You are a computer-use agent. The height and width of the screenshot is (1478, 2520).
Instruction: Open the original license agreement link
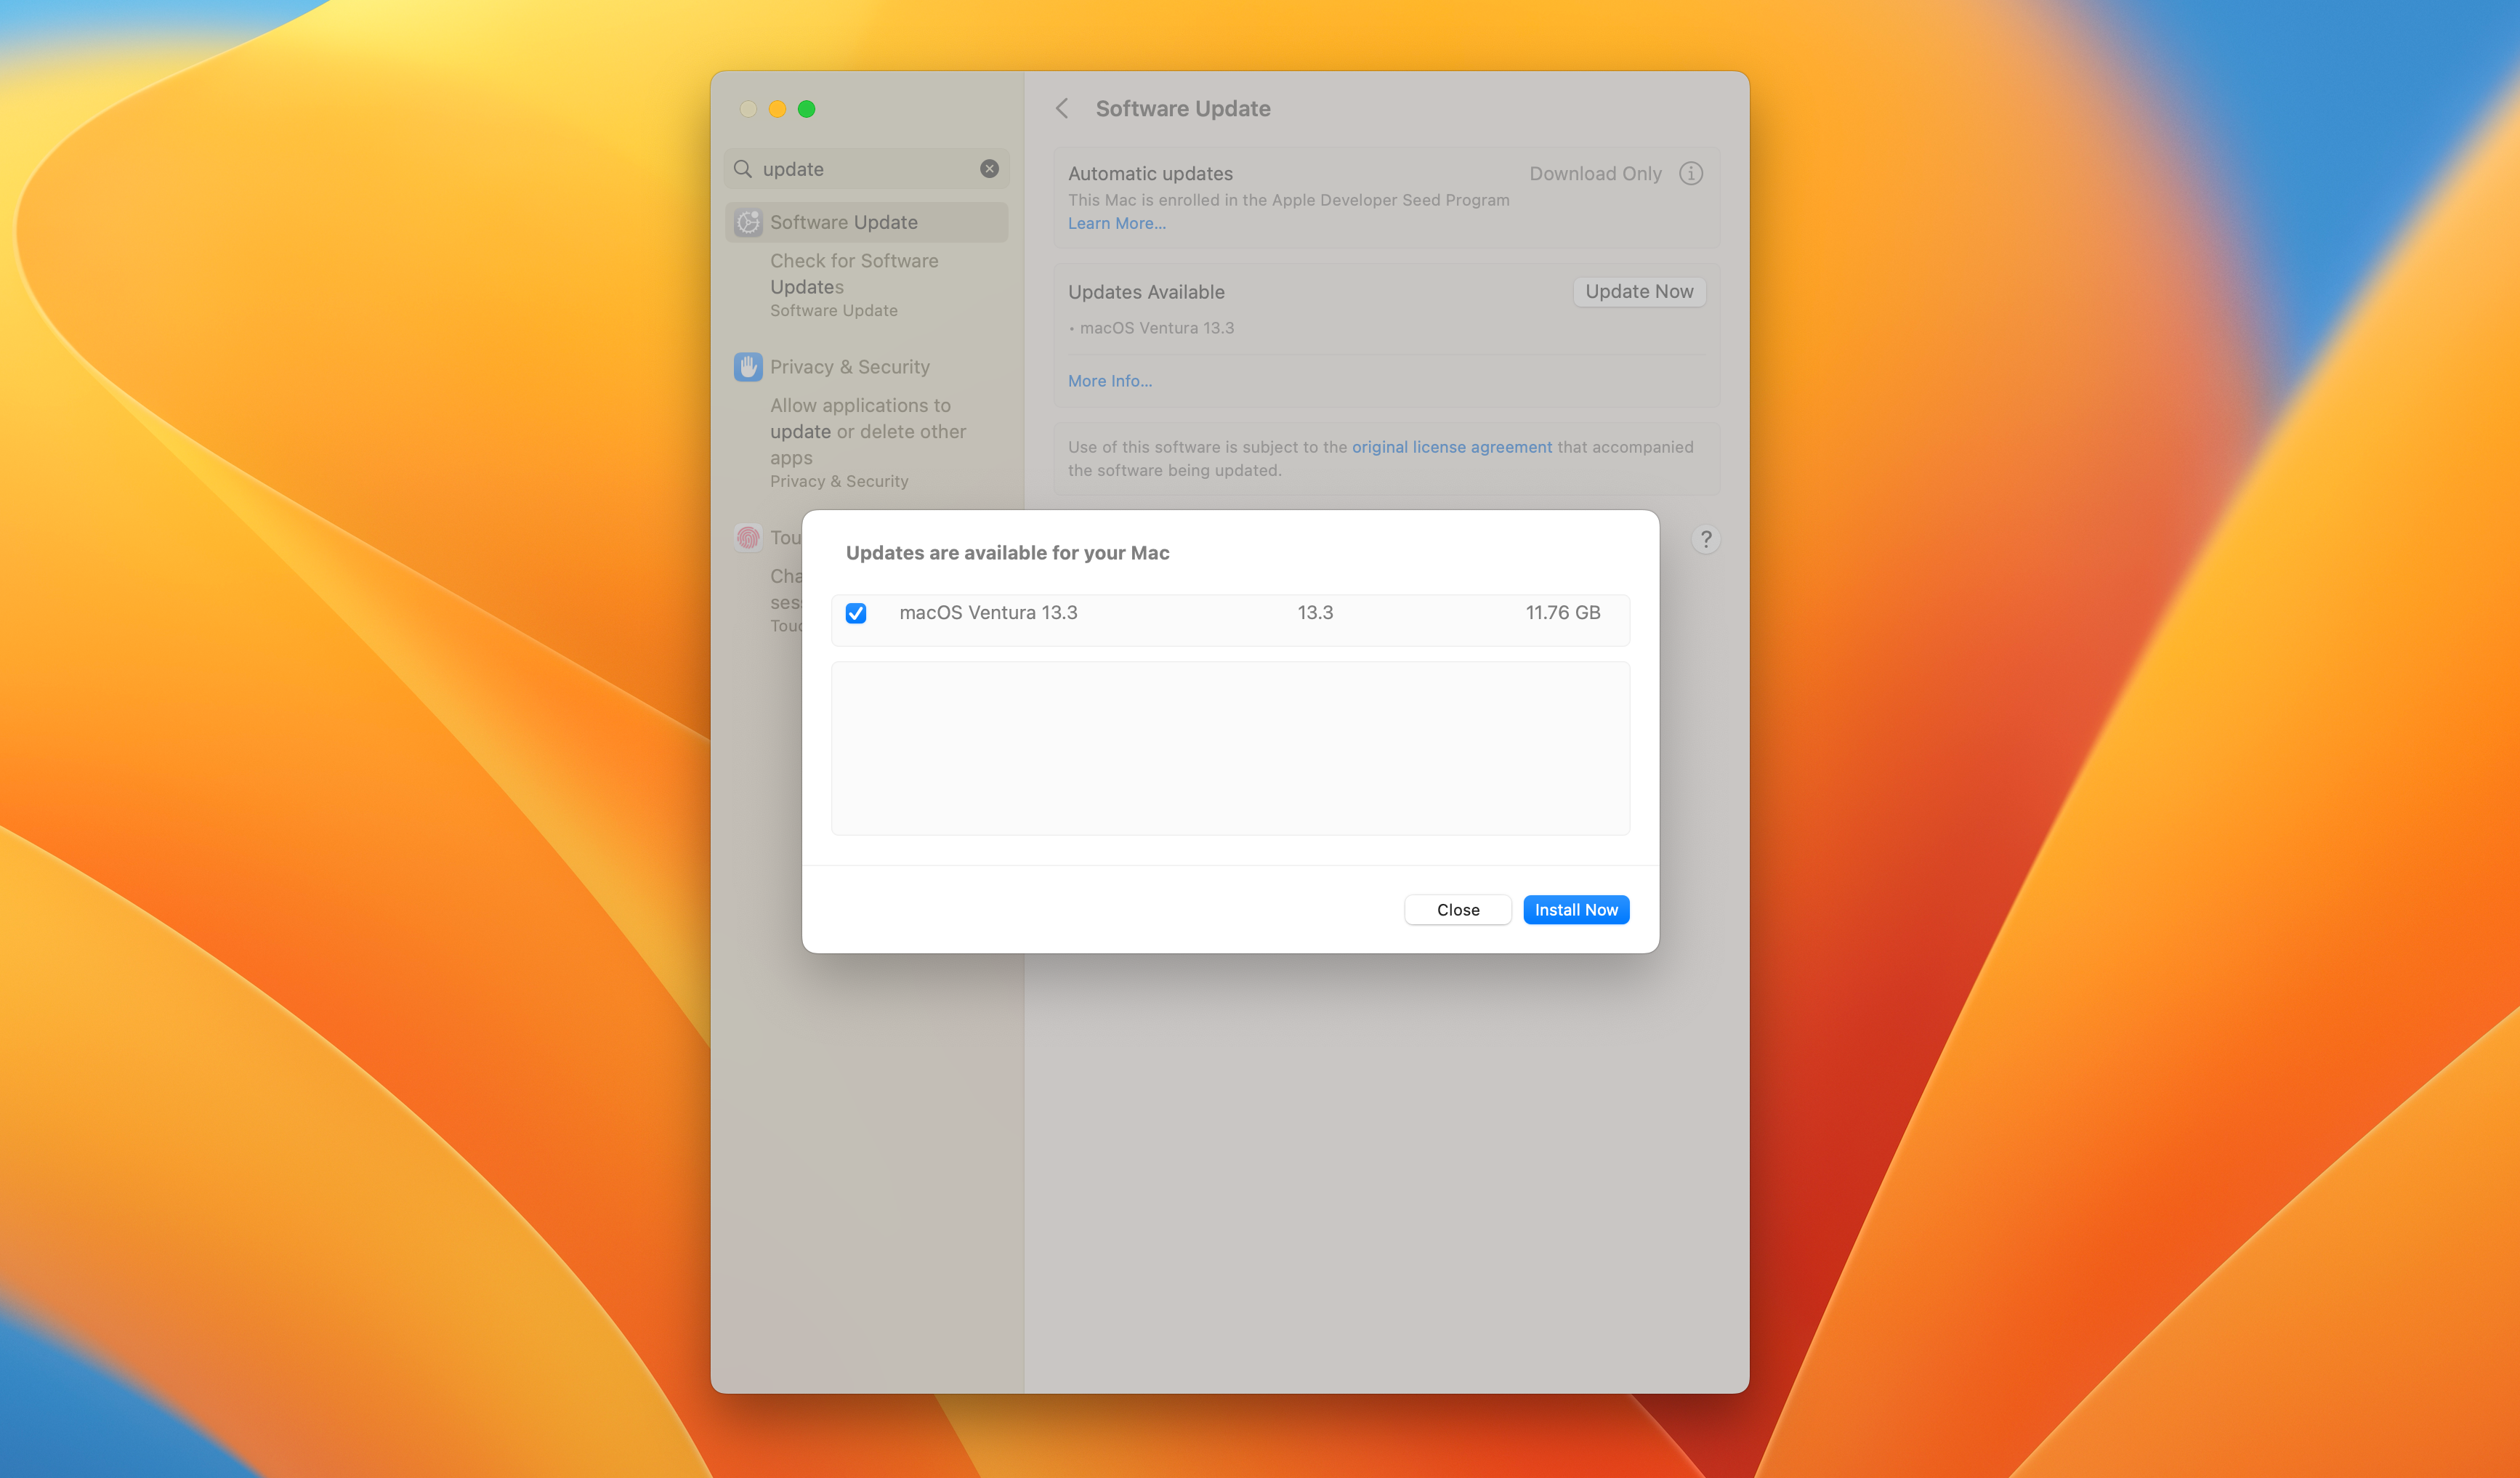point(1451,447)
